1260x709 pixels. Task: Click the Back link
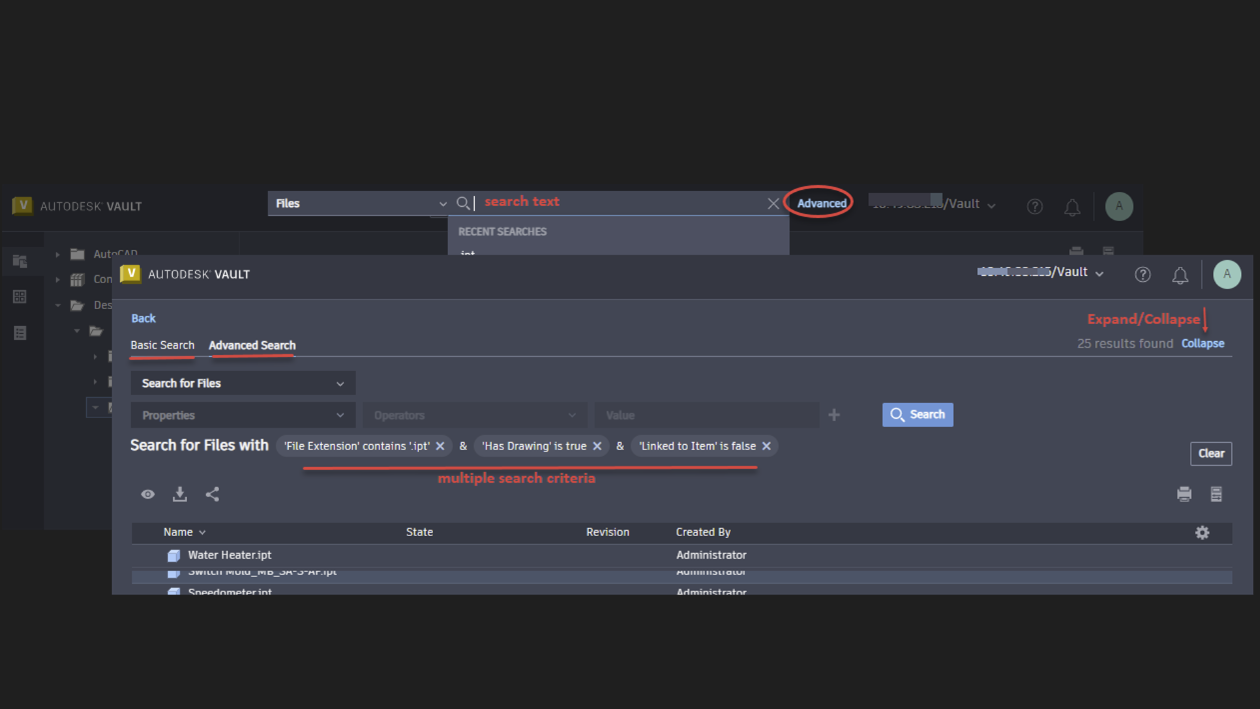pyautogui.click(x=144, y=318)
